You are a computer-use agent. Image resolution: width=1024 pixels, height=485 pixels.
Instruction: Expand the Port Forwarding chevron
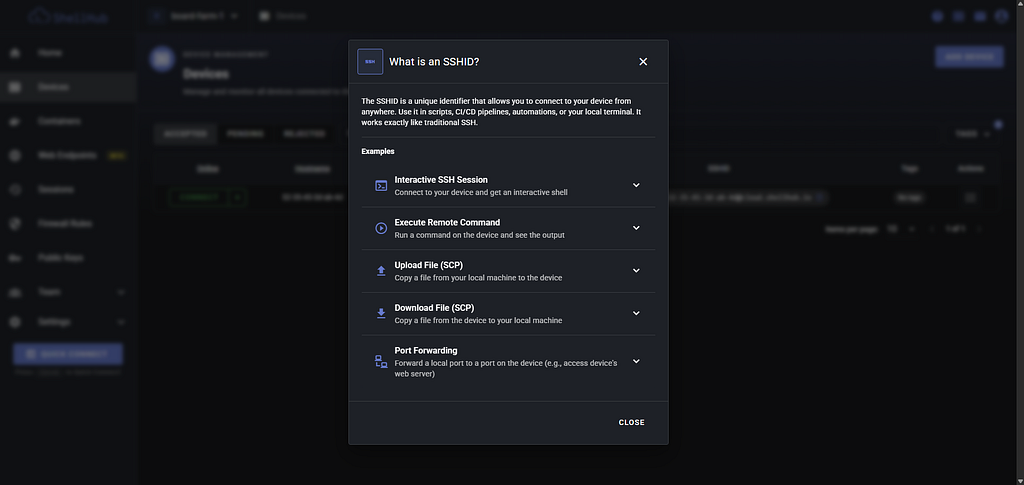[x=636, y=361]
